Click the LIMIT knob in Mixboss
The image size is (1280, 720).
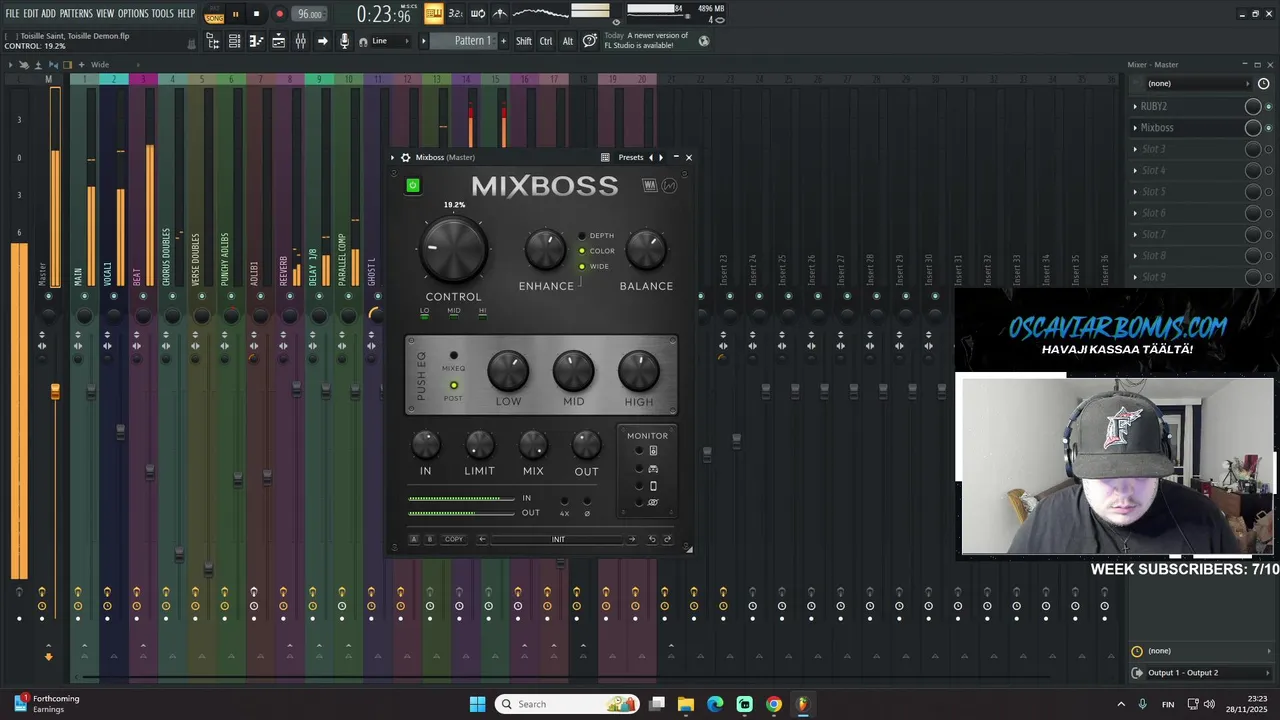point(480,445)
